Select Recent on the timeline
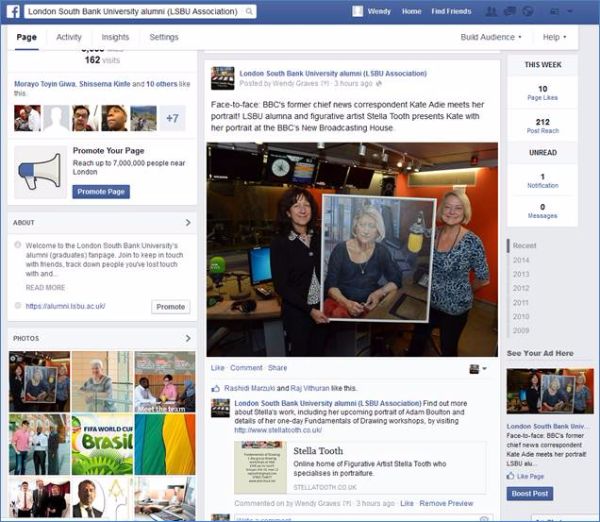This screenshot has height=522, width=600. pyautogui.click(x=524, y=246)
